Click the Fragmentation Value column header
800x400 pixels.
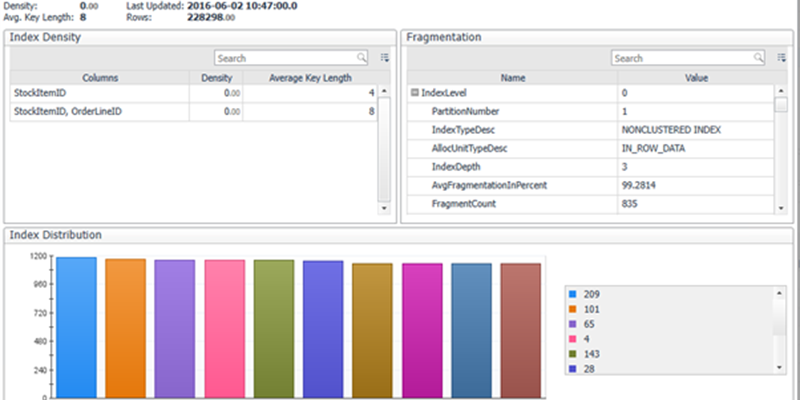point(696,77)
